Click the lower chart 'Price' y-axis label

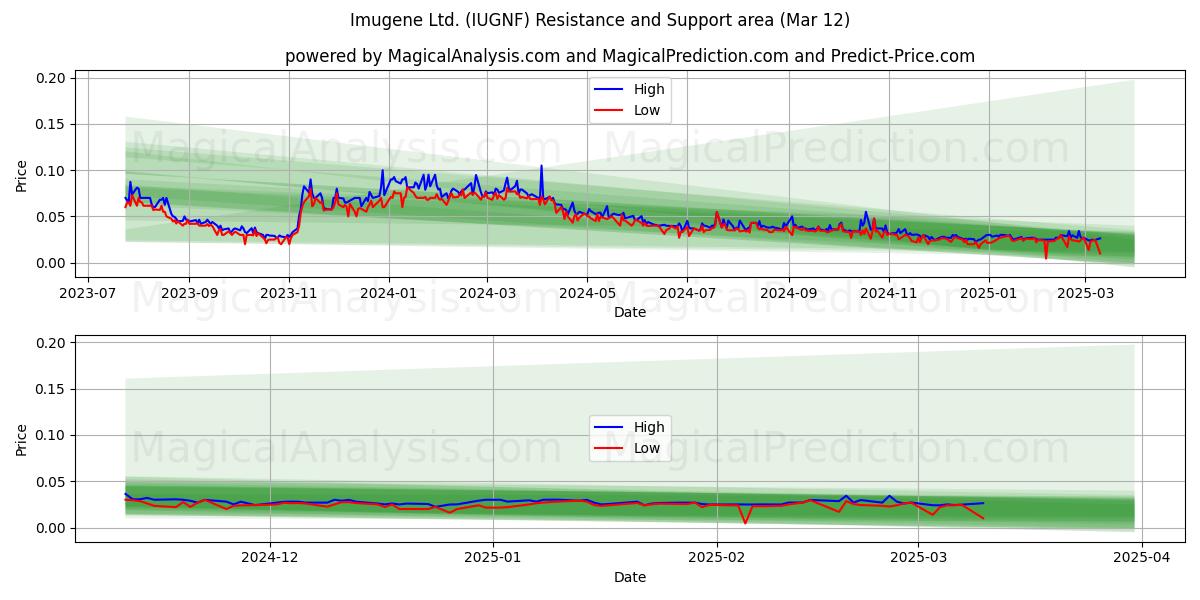(22, 439)
